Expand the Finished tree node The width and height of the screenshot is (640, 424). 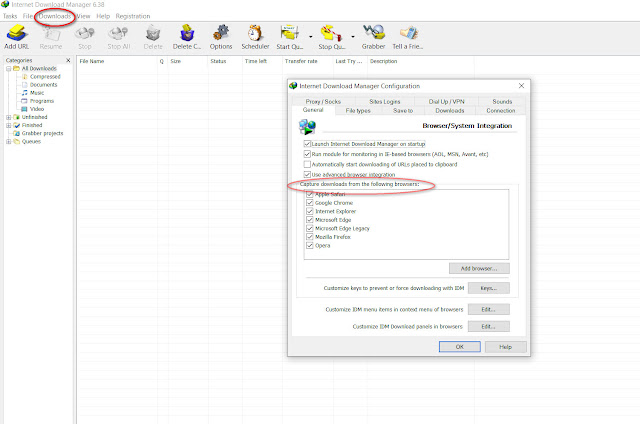click(x=9, y=125)
